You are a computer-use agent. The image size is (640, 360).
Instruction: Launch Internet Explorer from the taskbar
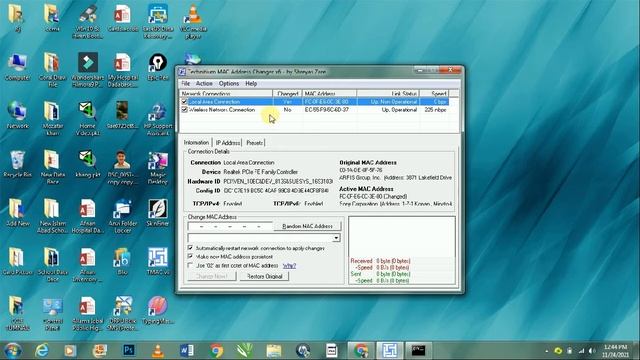point(42,350)
